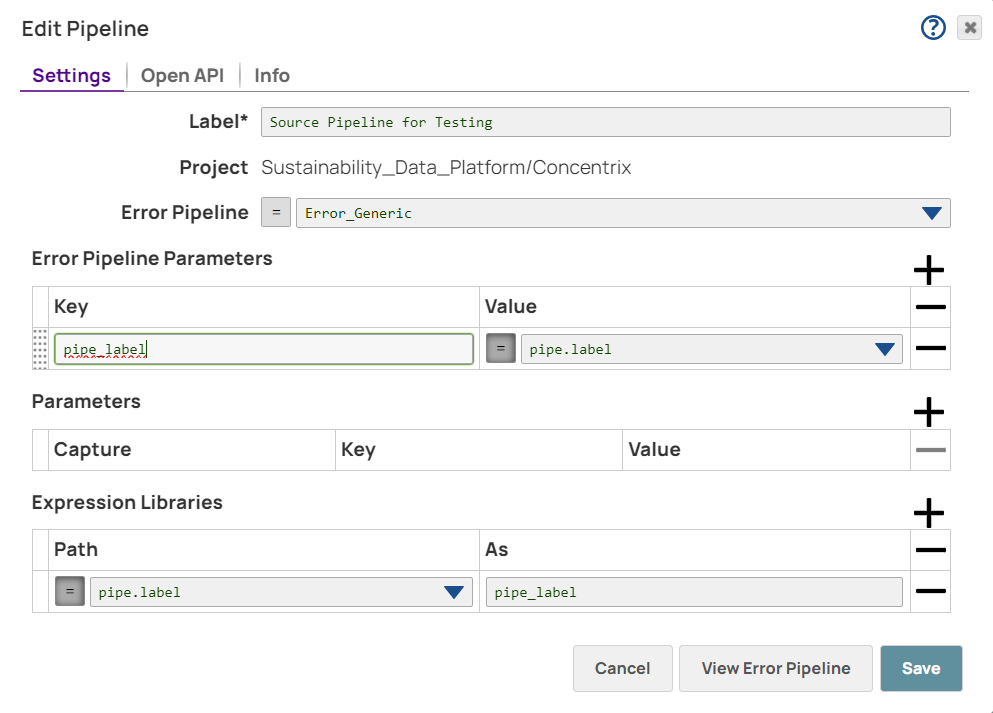
Task: Click View Error Pipeline
Action: 775,668
